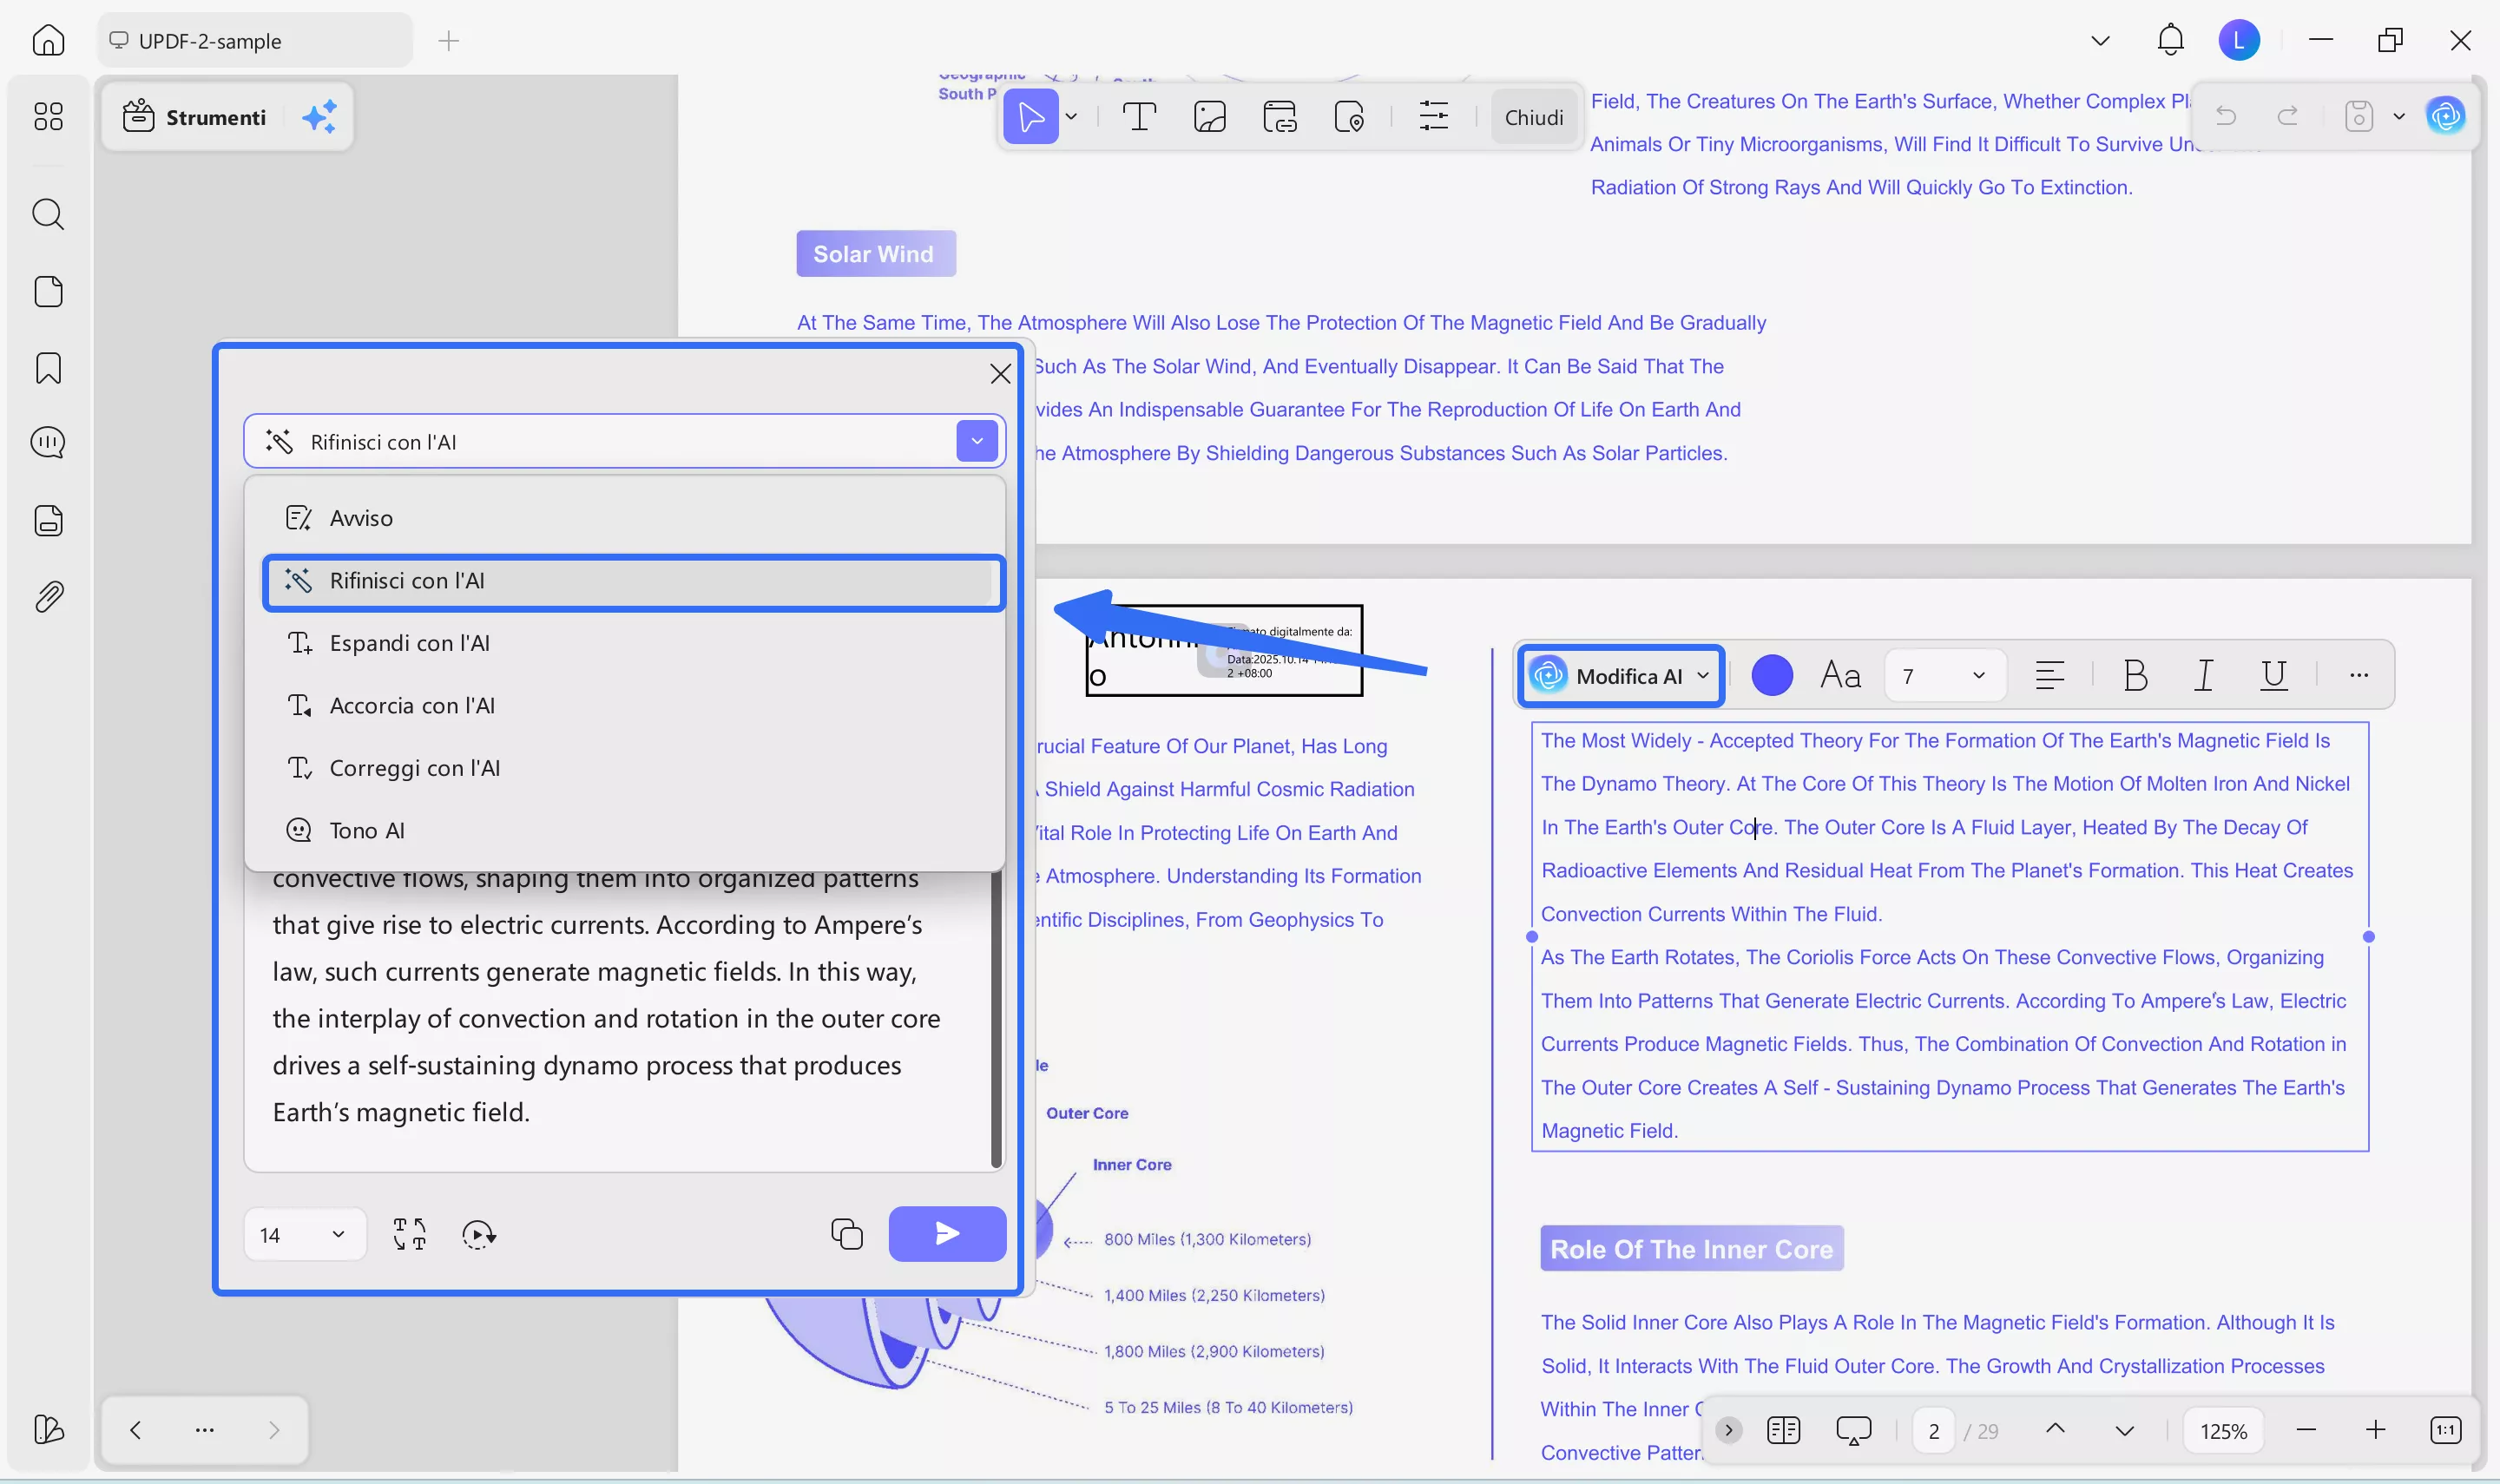Image resolution: width=2500 pixels, height=1484 pixels.
Task: Open the attachments paperclip icon
Action: (48, 597)
